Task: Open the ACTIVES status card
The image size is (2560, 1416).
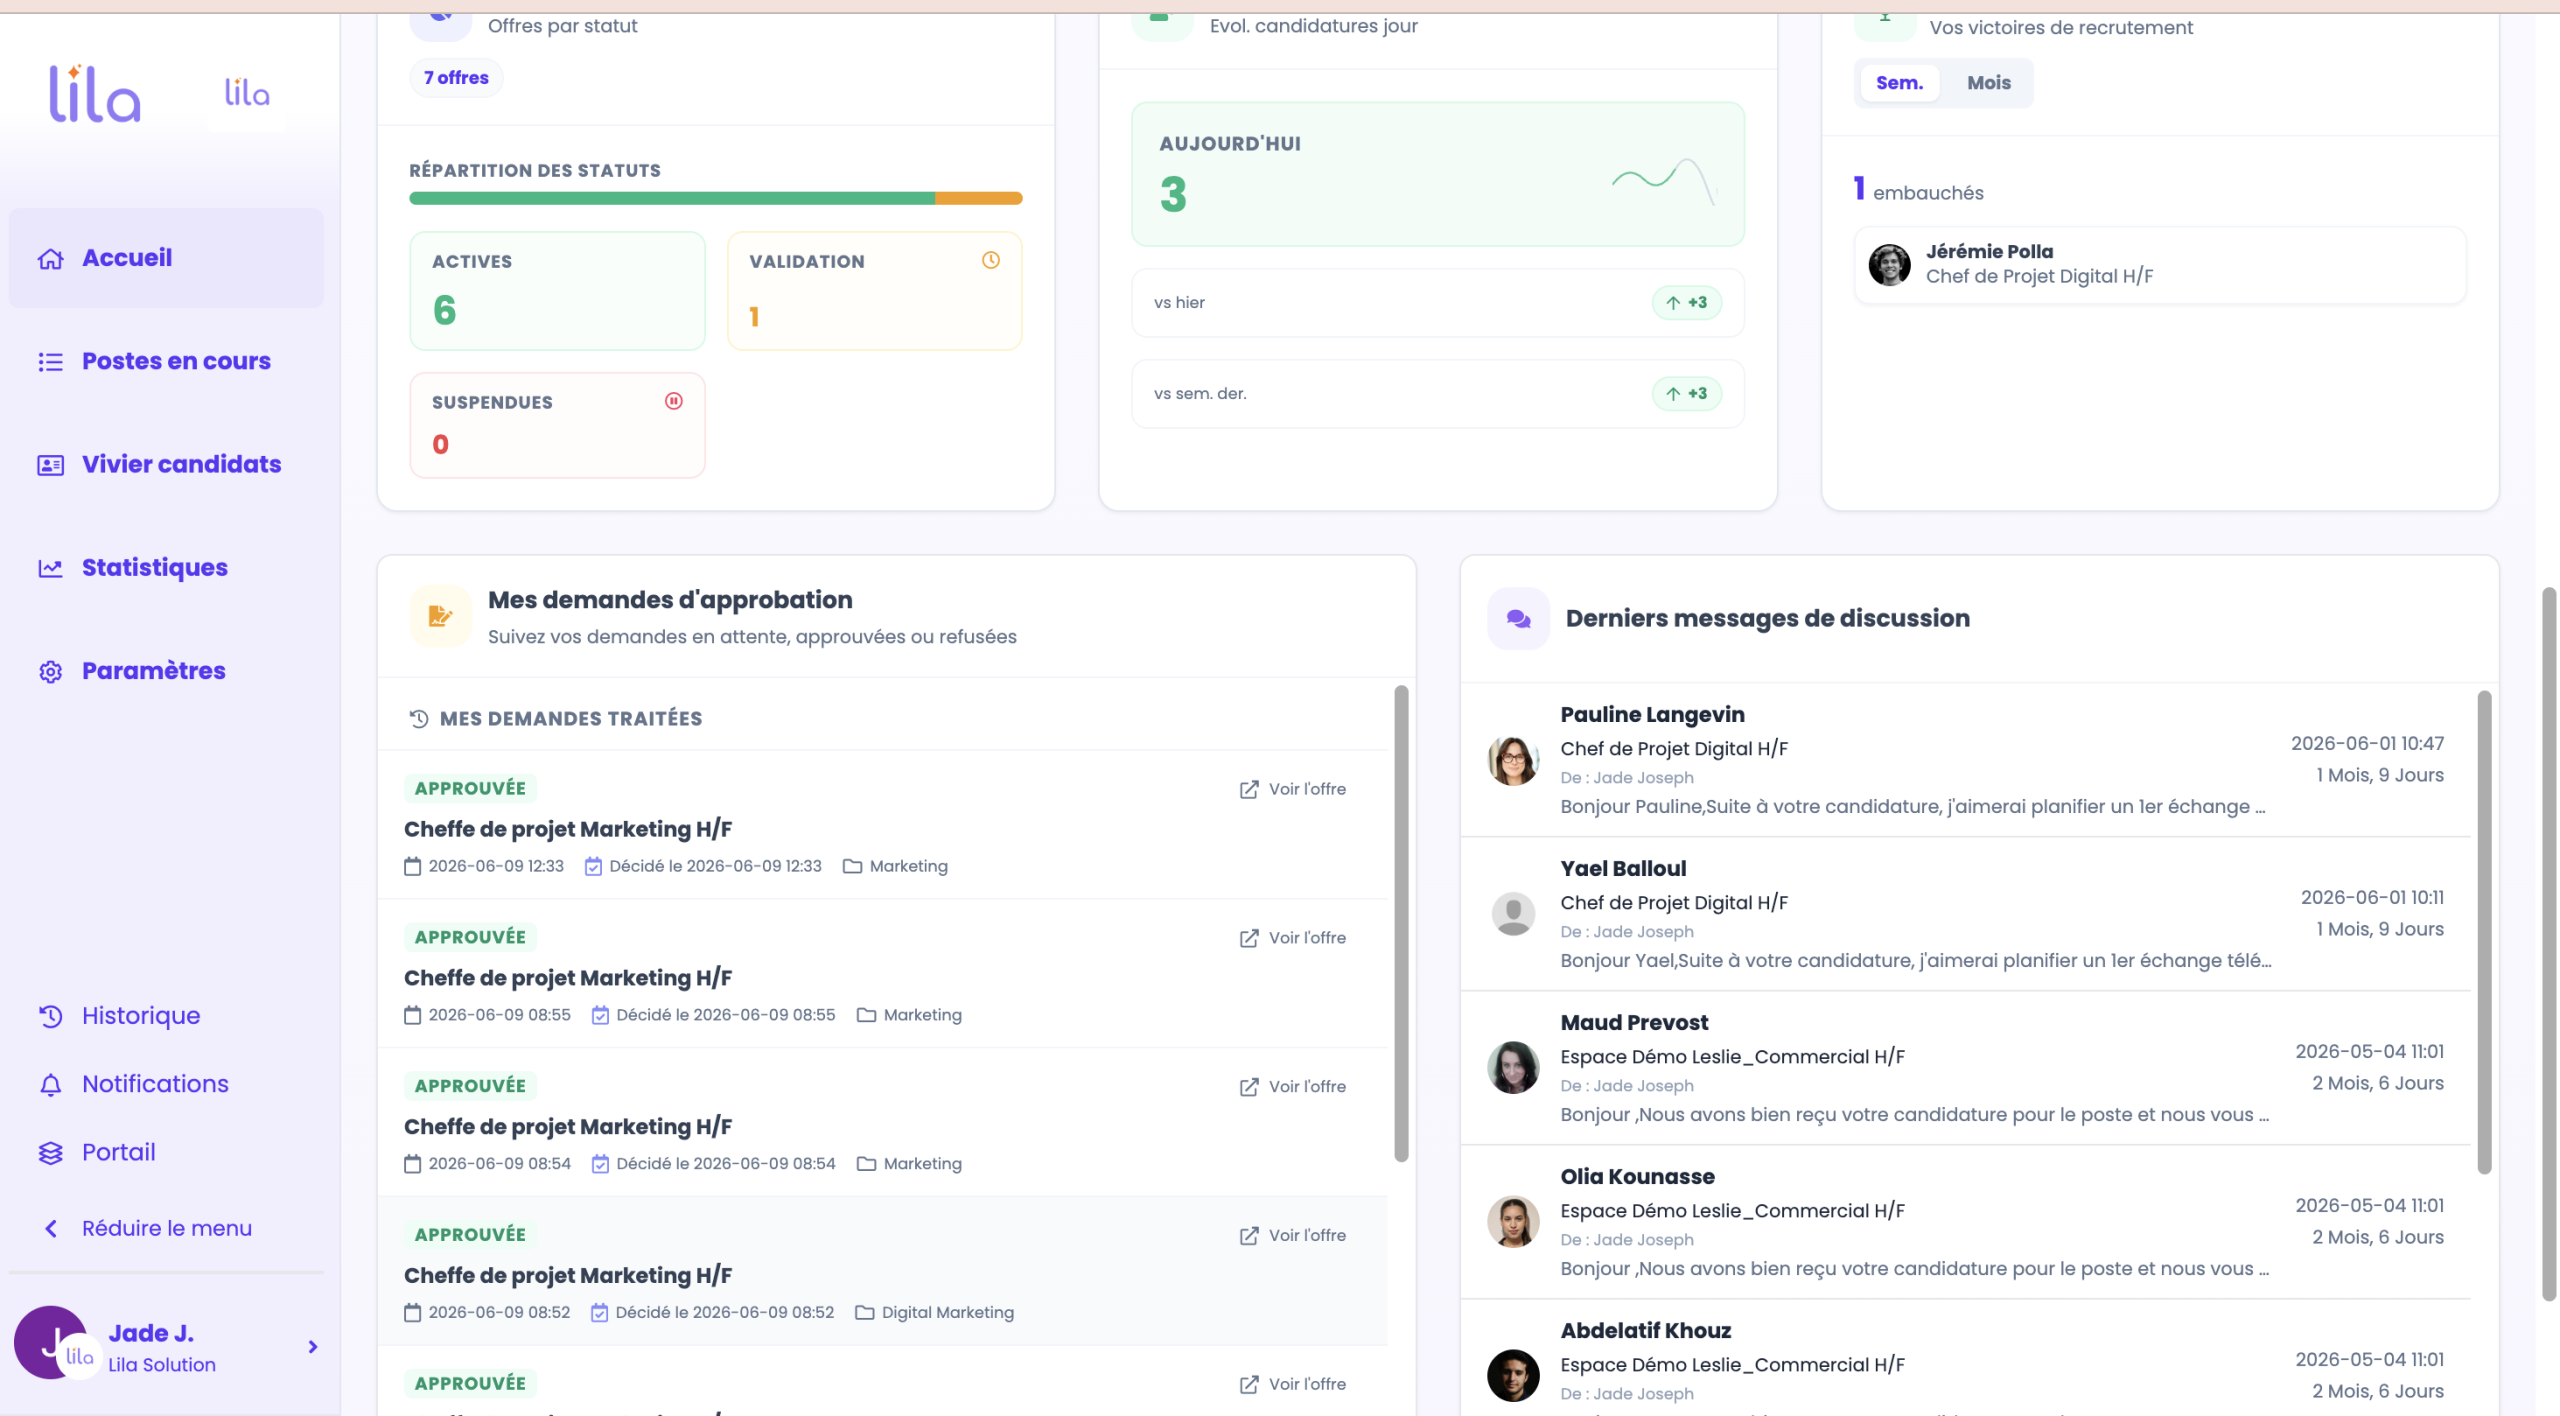Action: click(x=557, y=291)
